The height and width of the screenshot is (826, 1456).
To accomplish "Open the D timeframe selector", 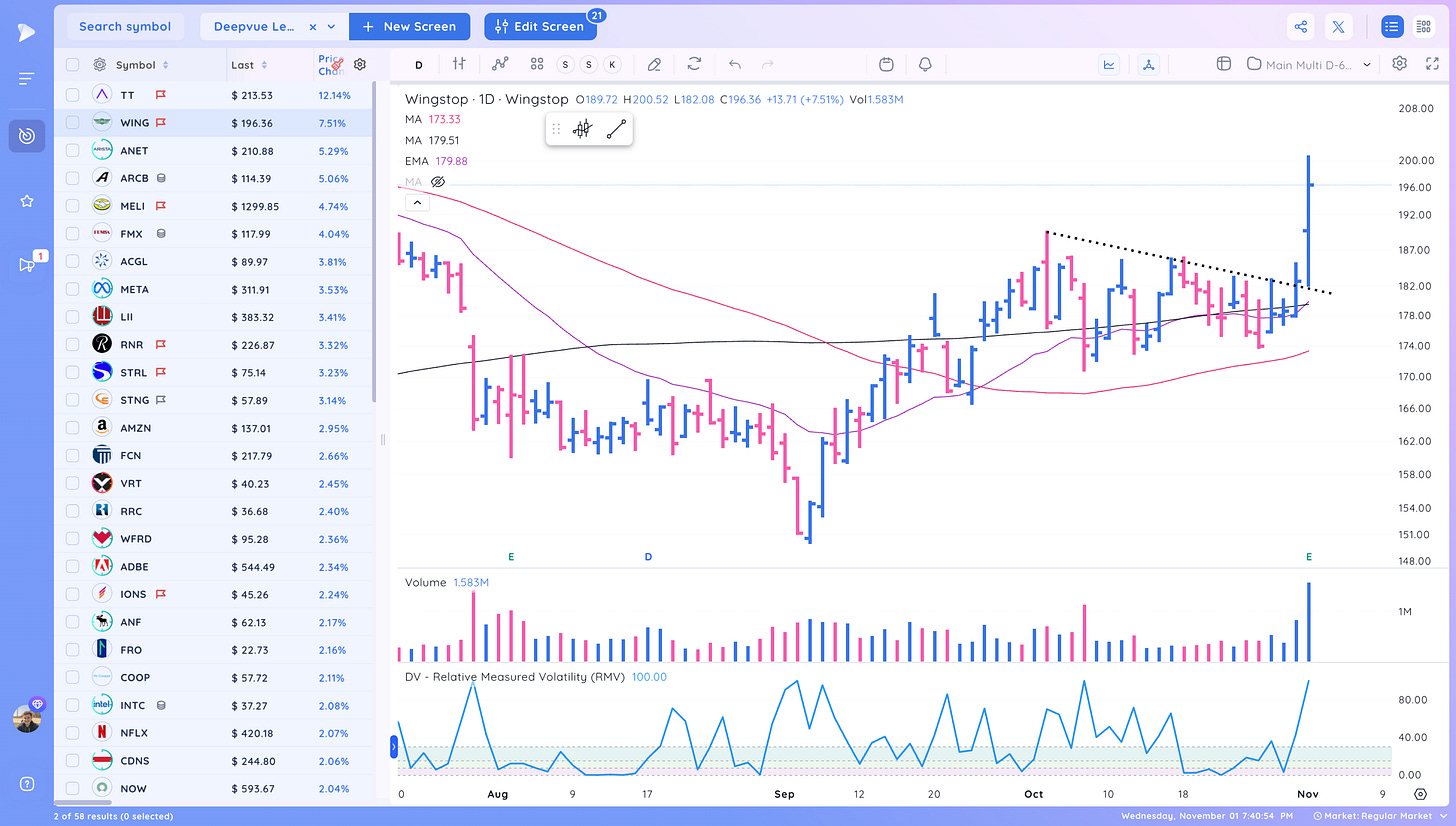I will (418, 65).
